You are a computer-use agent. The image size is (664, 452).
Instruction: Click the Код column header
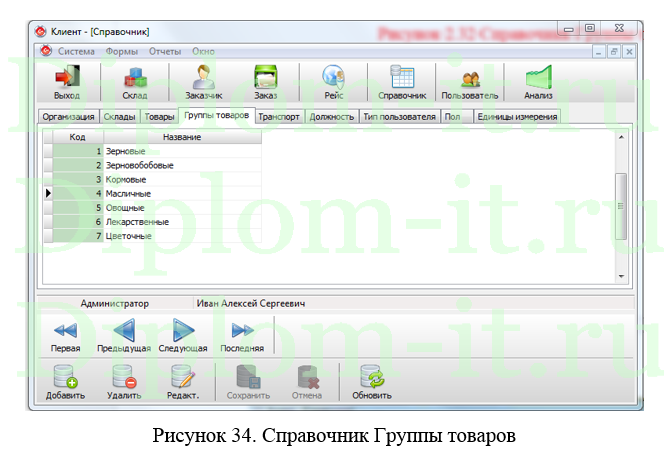coord(77,137)
